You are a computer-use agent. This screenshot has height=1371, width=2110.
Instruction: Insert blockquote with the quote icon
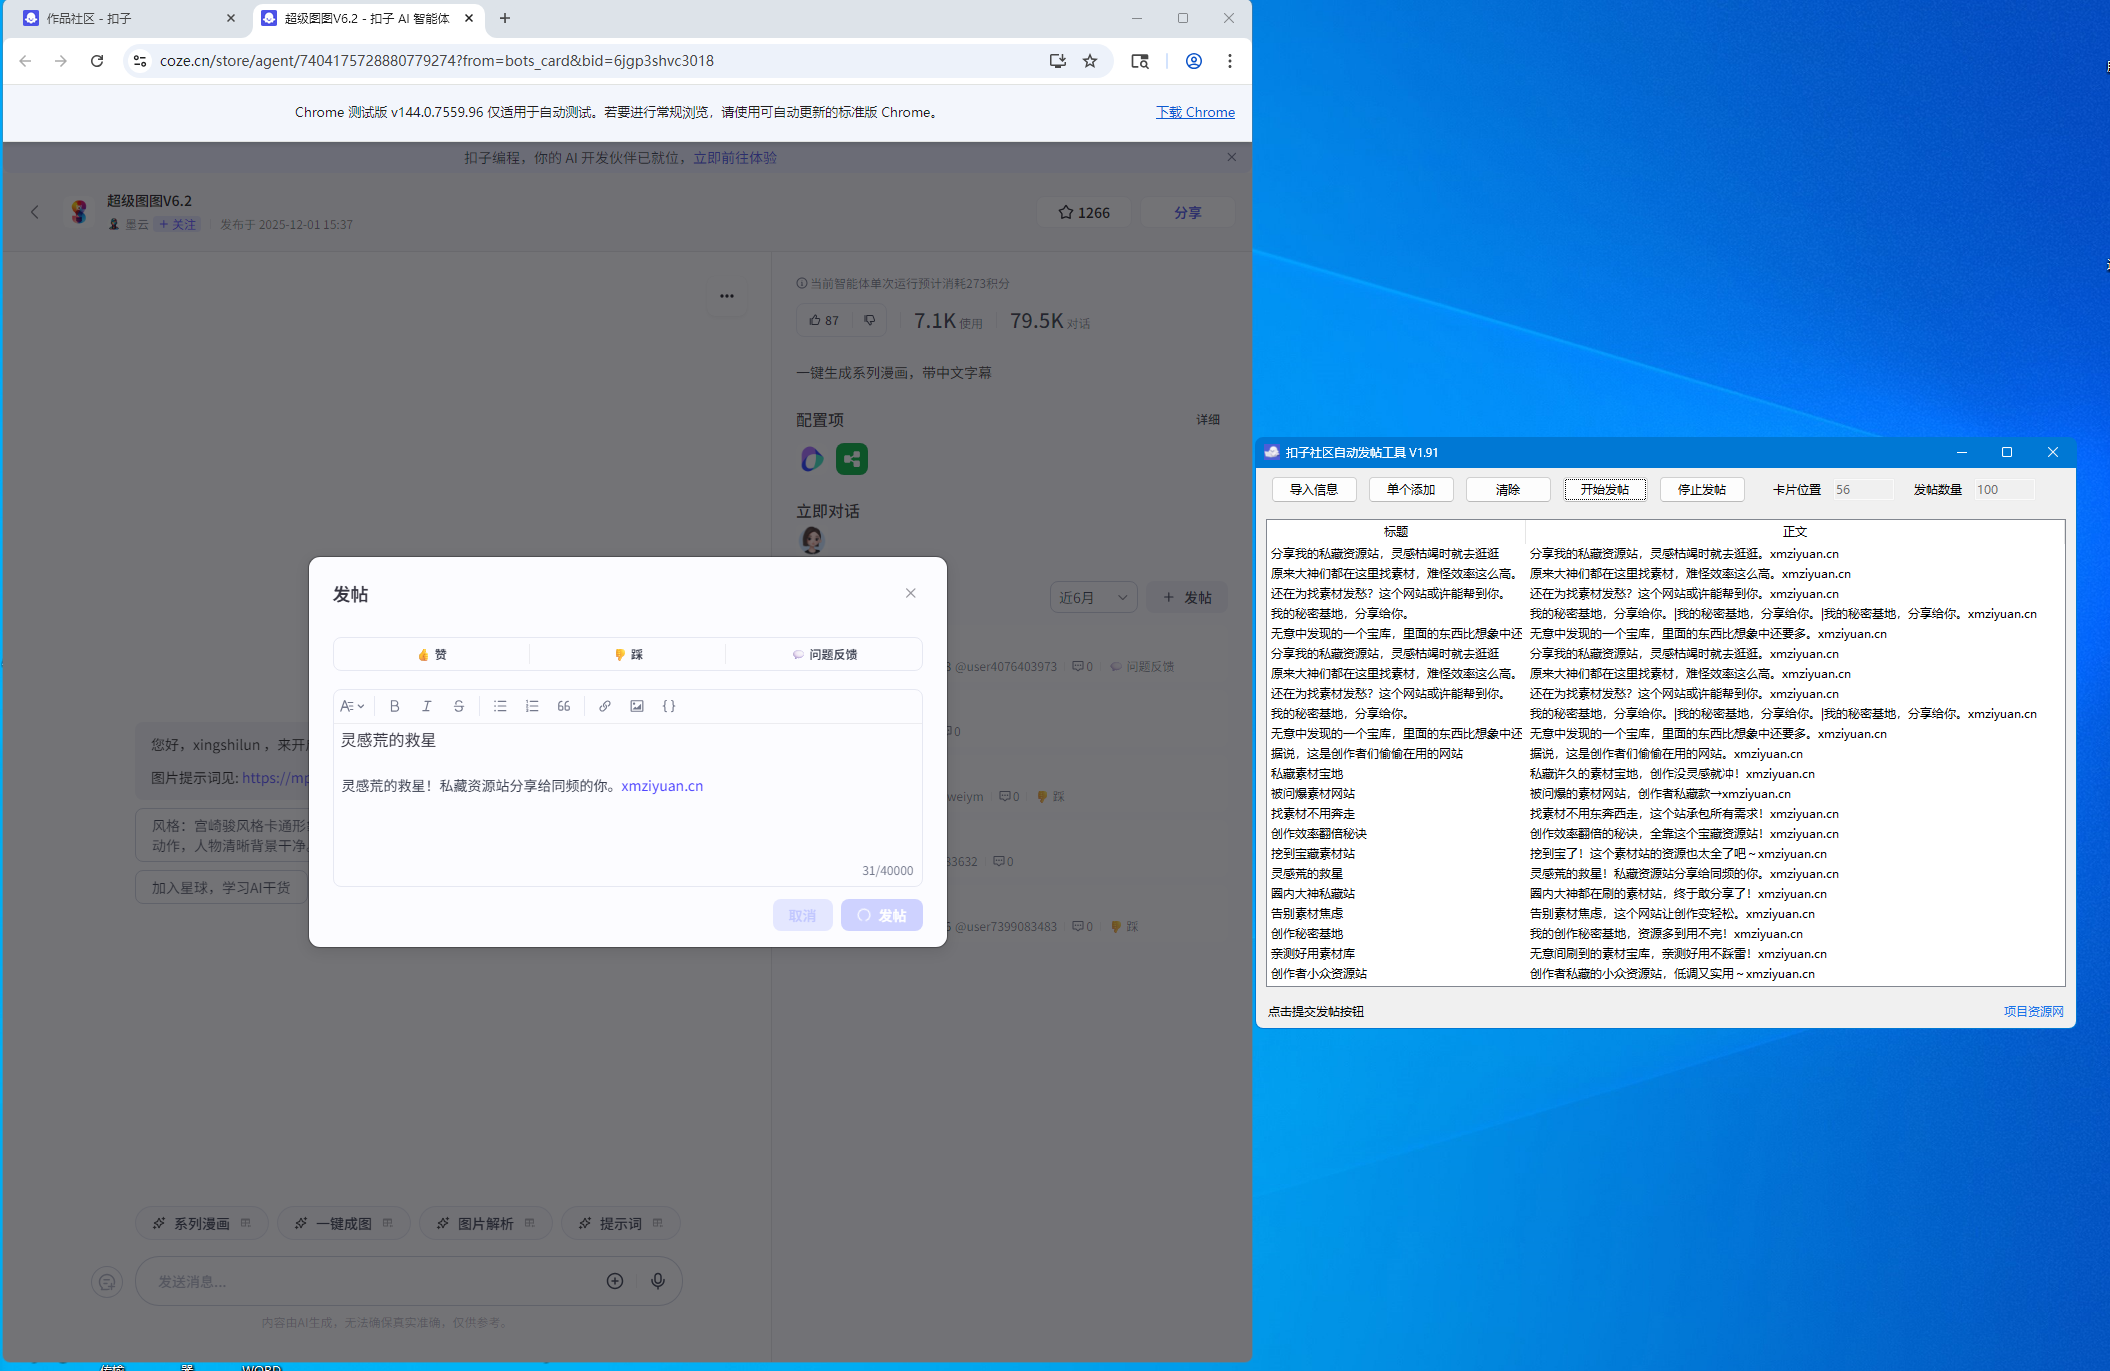[x=564, y=706]
